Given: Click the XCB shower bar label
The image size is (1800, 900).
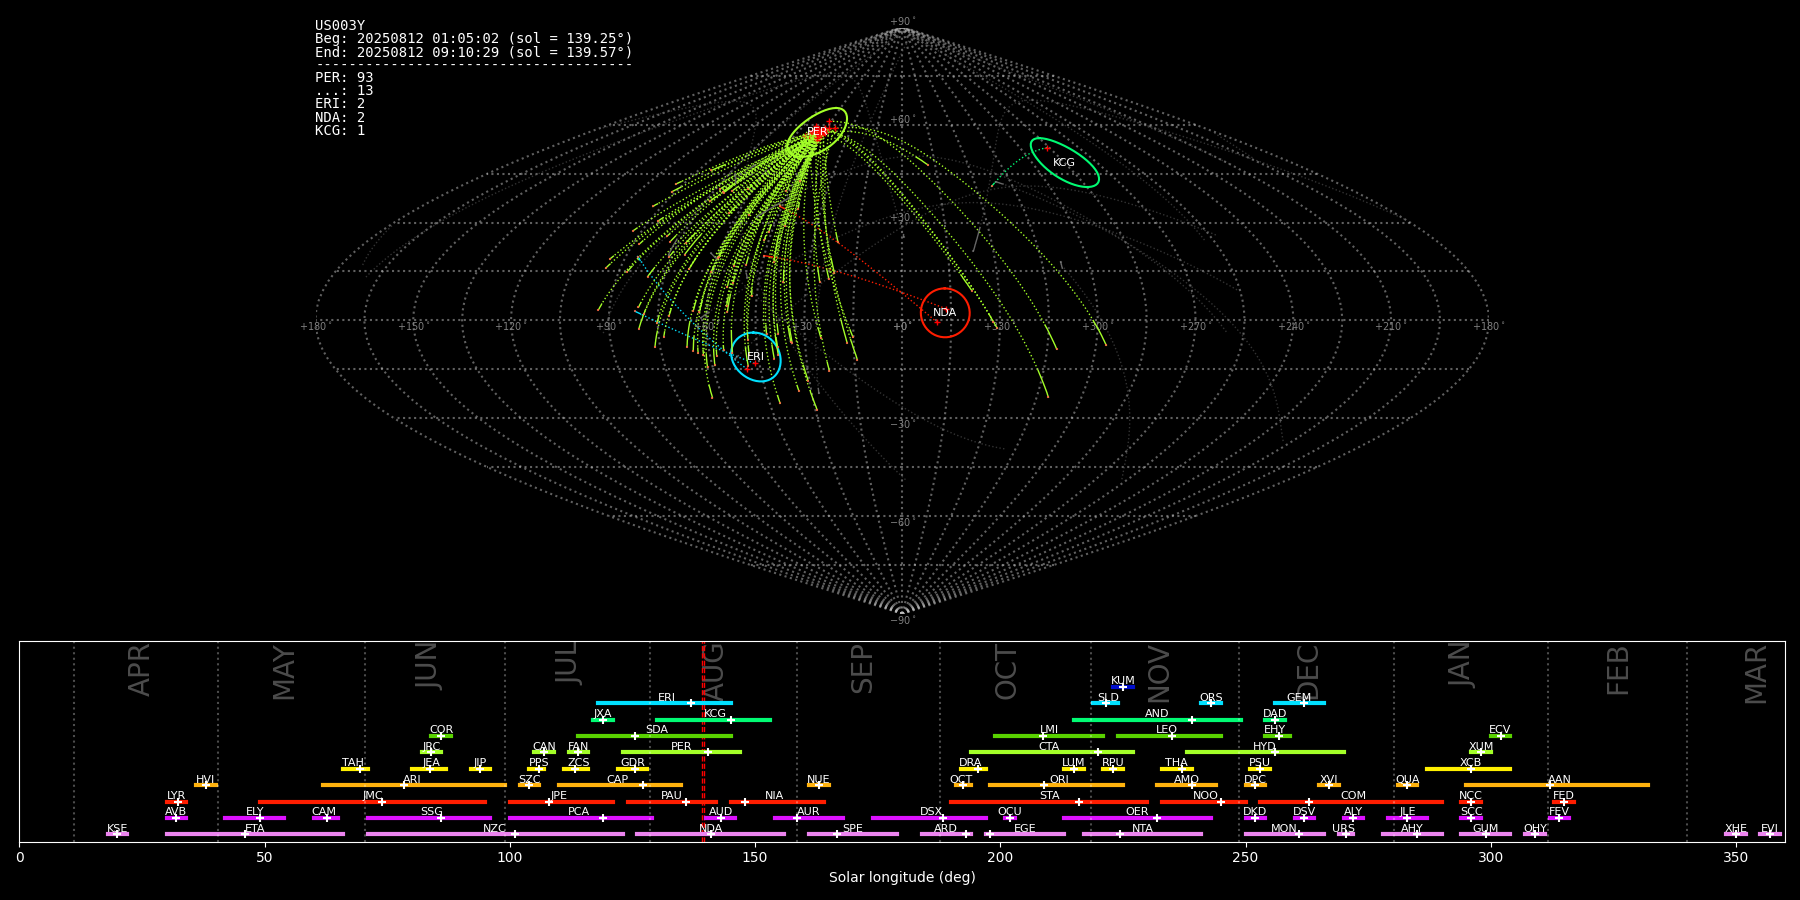Looking at the screenshot, I should [1471, 763].
